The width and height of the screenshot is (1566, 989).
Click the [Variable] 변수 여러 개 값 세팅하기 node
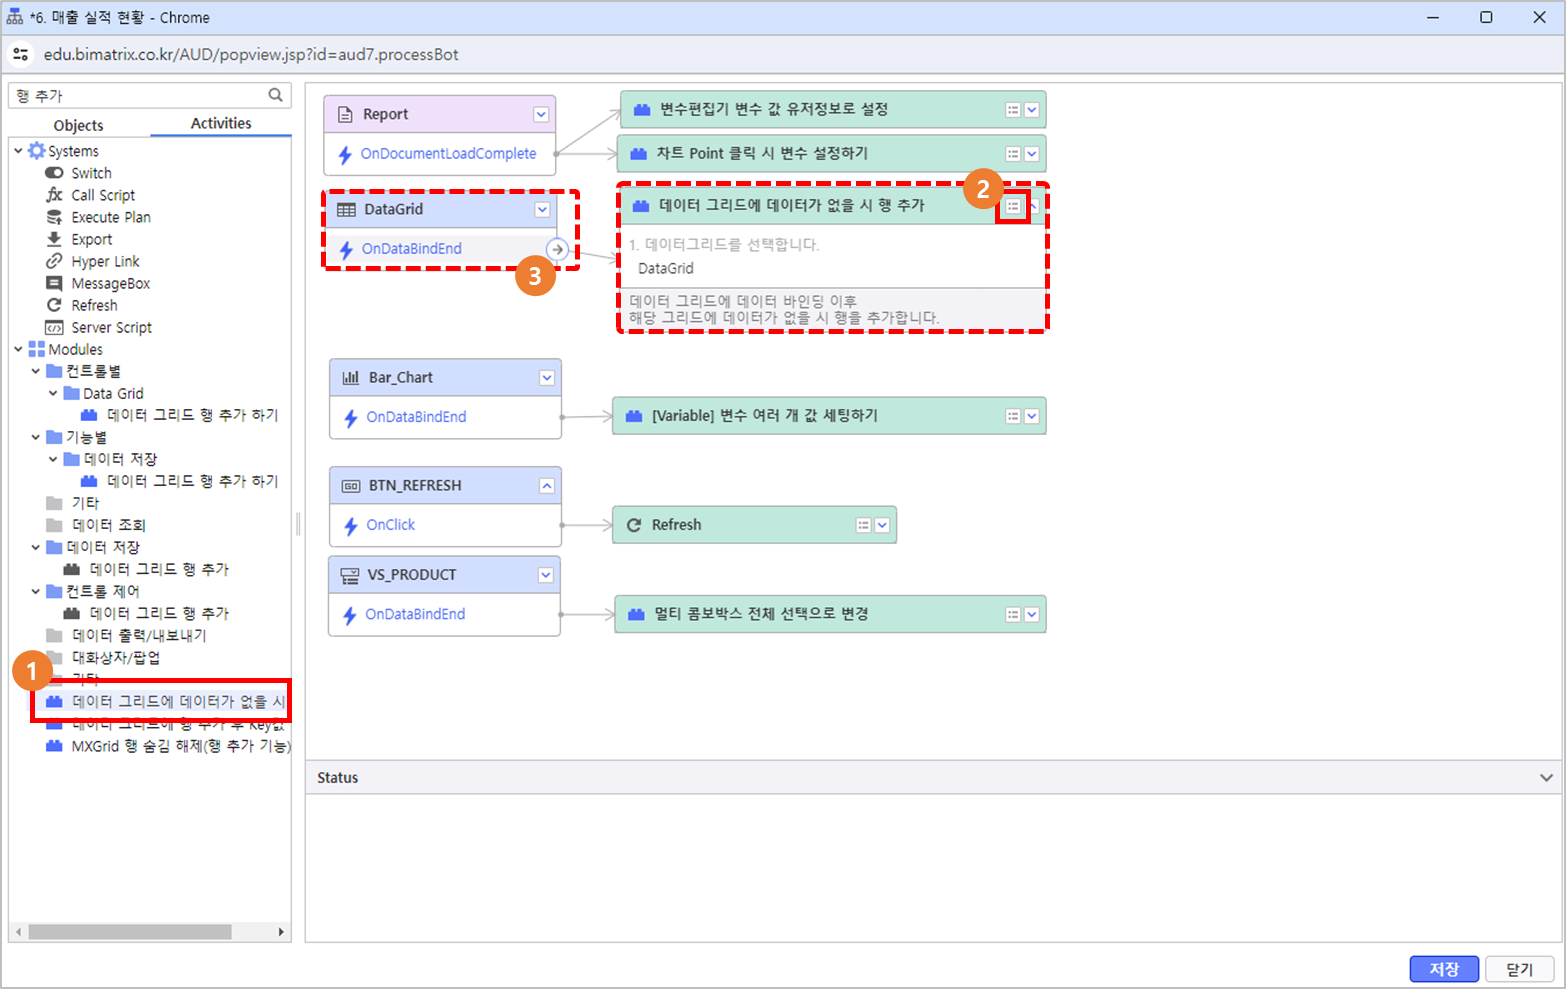(829, 416)
